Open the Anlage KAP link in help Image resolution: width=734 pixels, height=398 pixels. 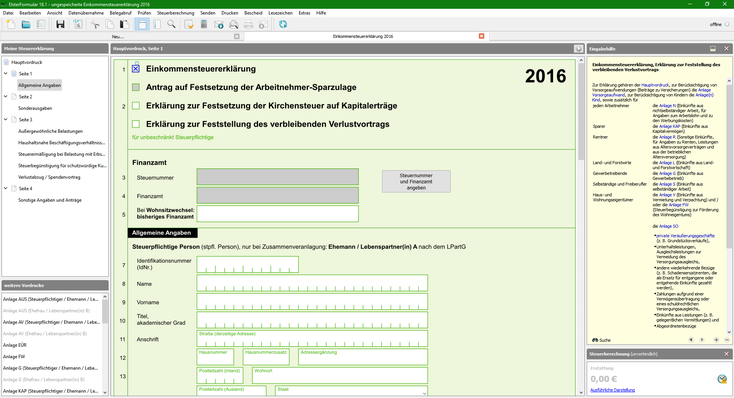669,126
